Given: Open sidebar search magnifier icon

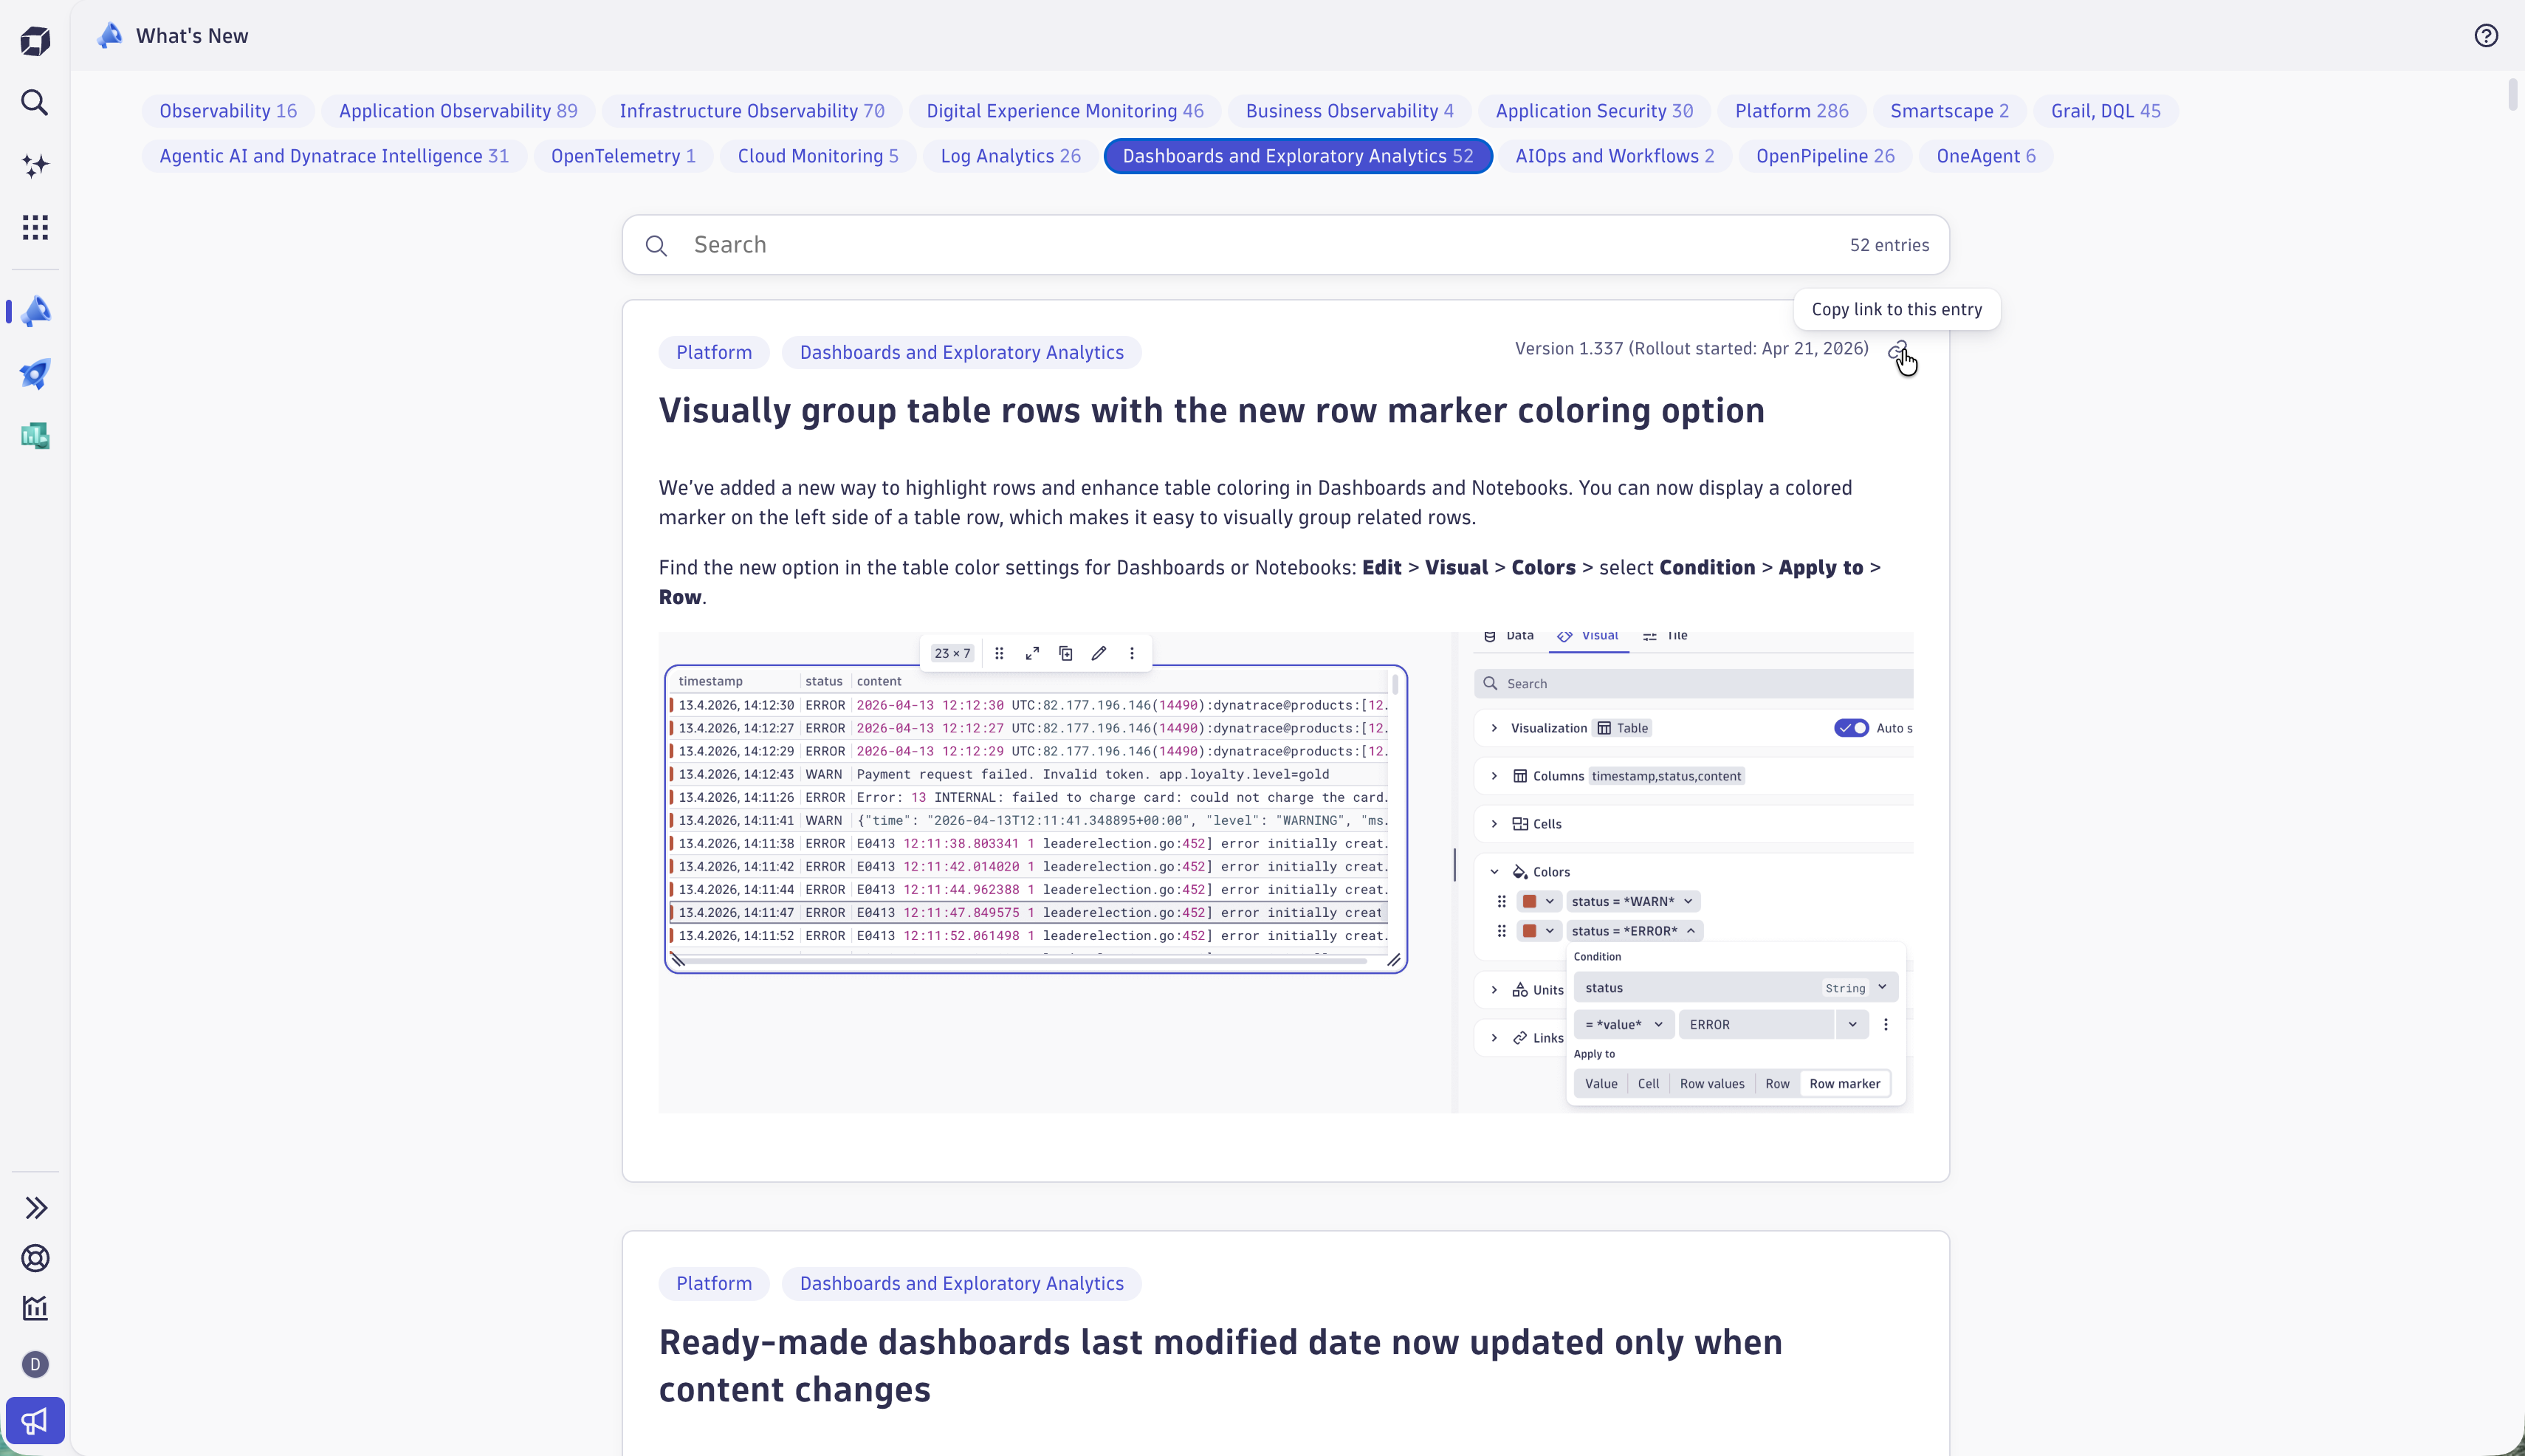Looking at the screenshot, I should pyautogui.click(x=35, y=103).
